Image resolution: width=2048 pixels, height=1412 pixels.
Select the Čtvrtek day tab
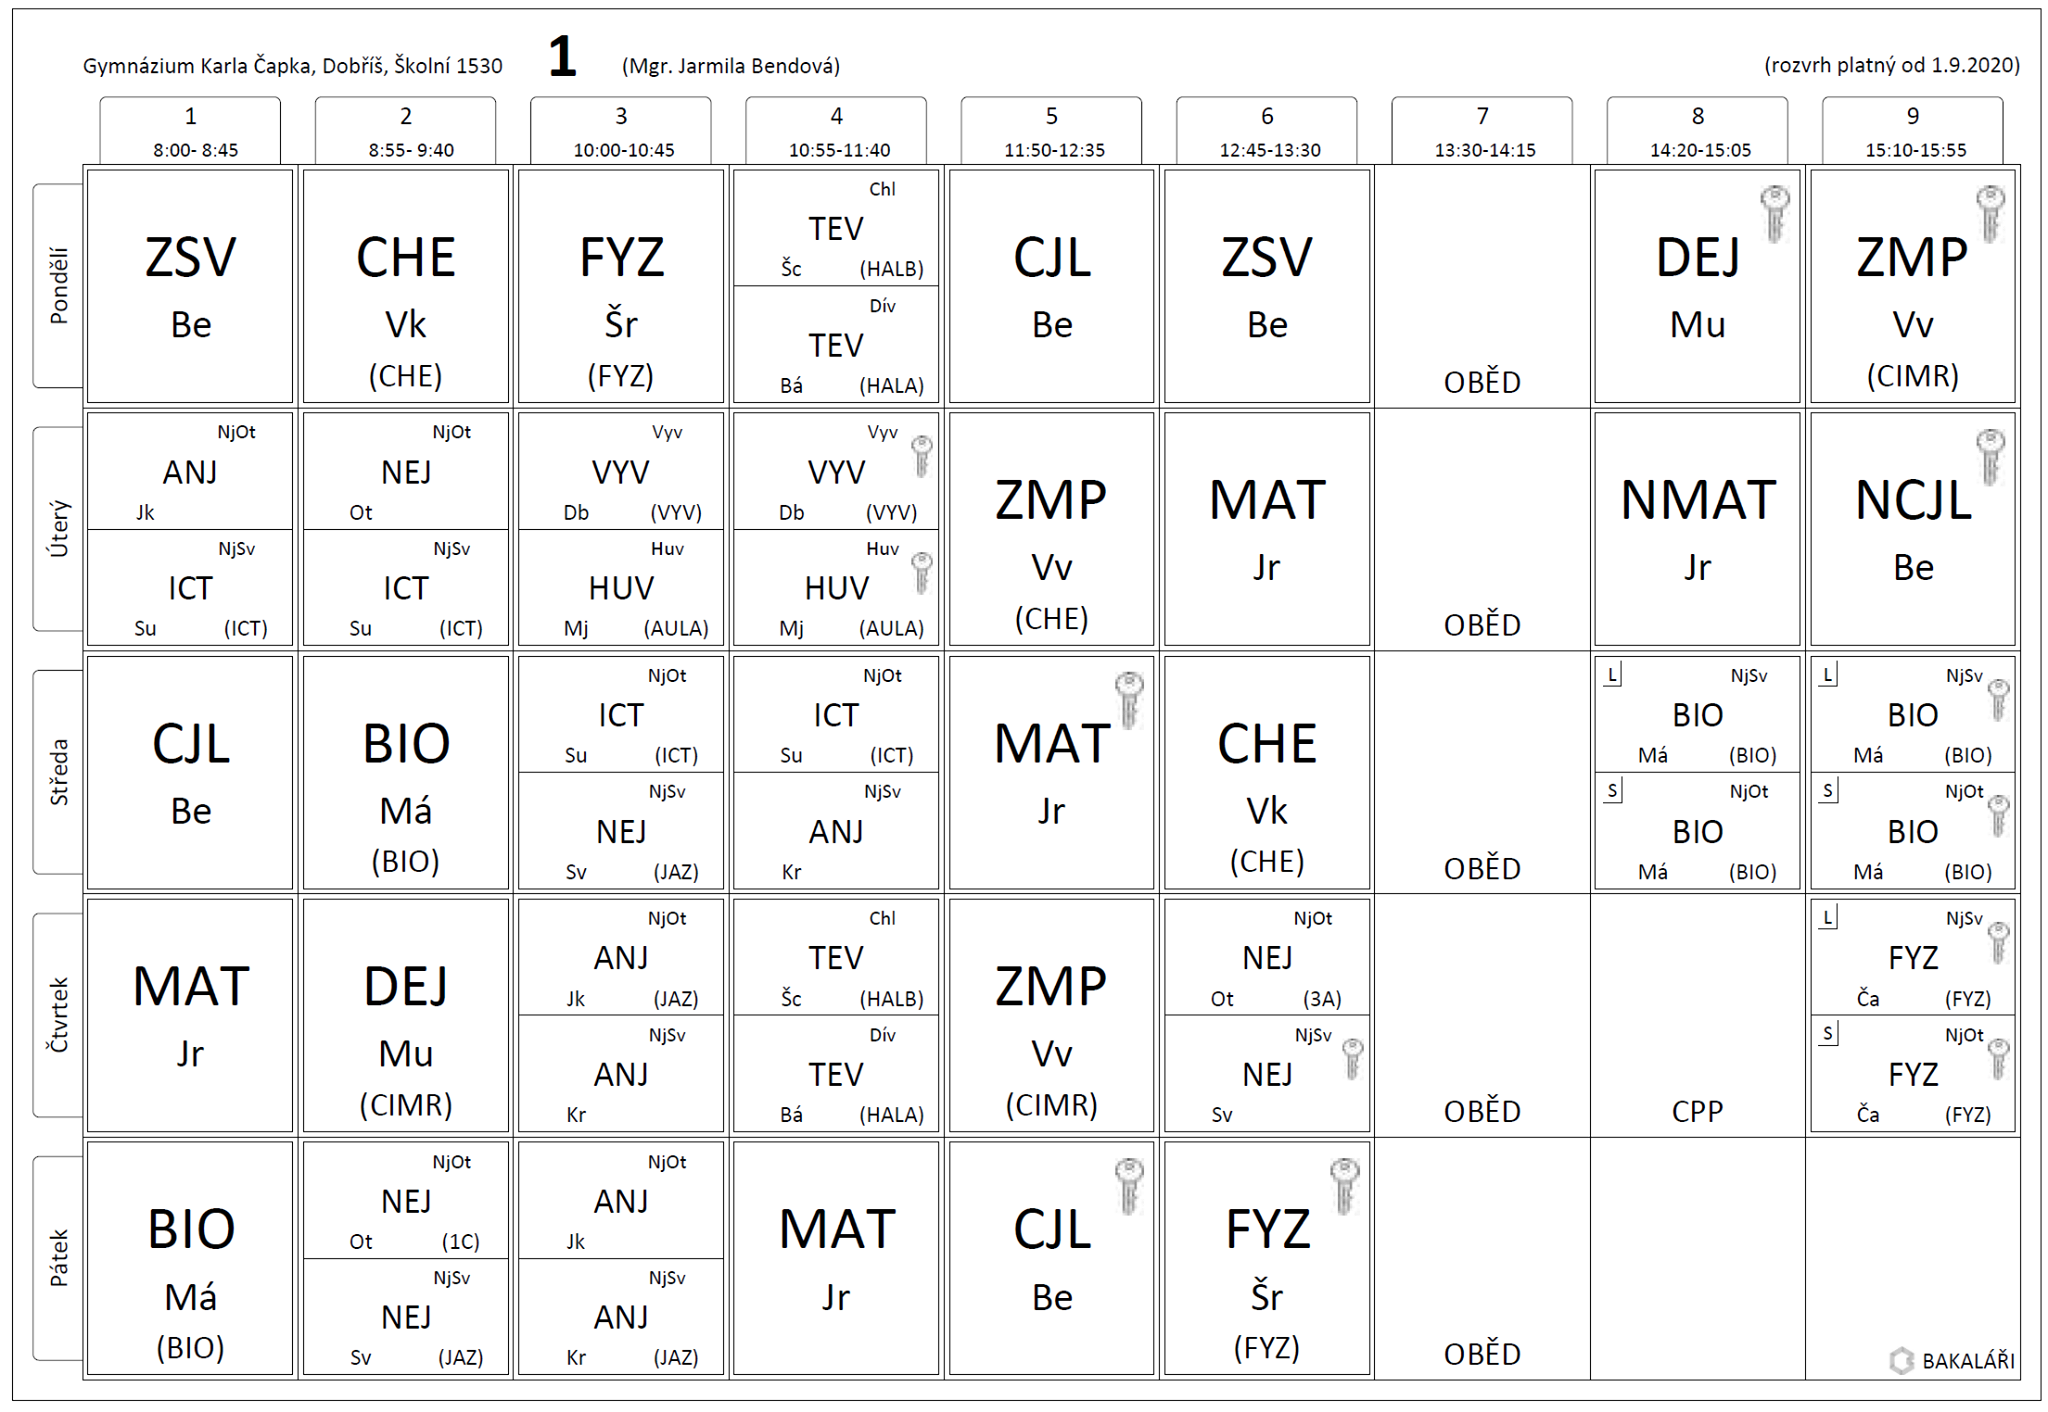click(x=58, y=1014)
